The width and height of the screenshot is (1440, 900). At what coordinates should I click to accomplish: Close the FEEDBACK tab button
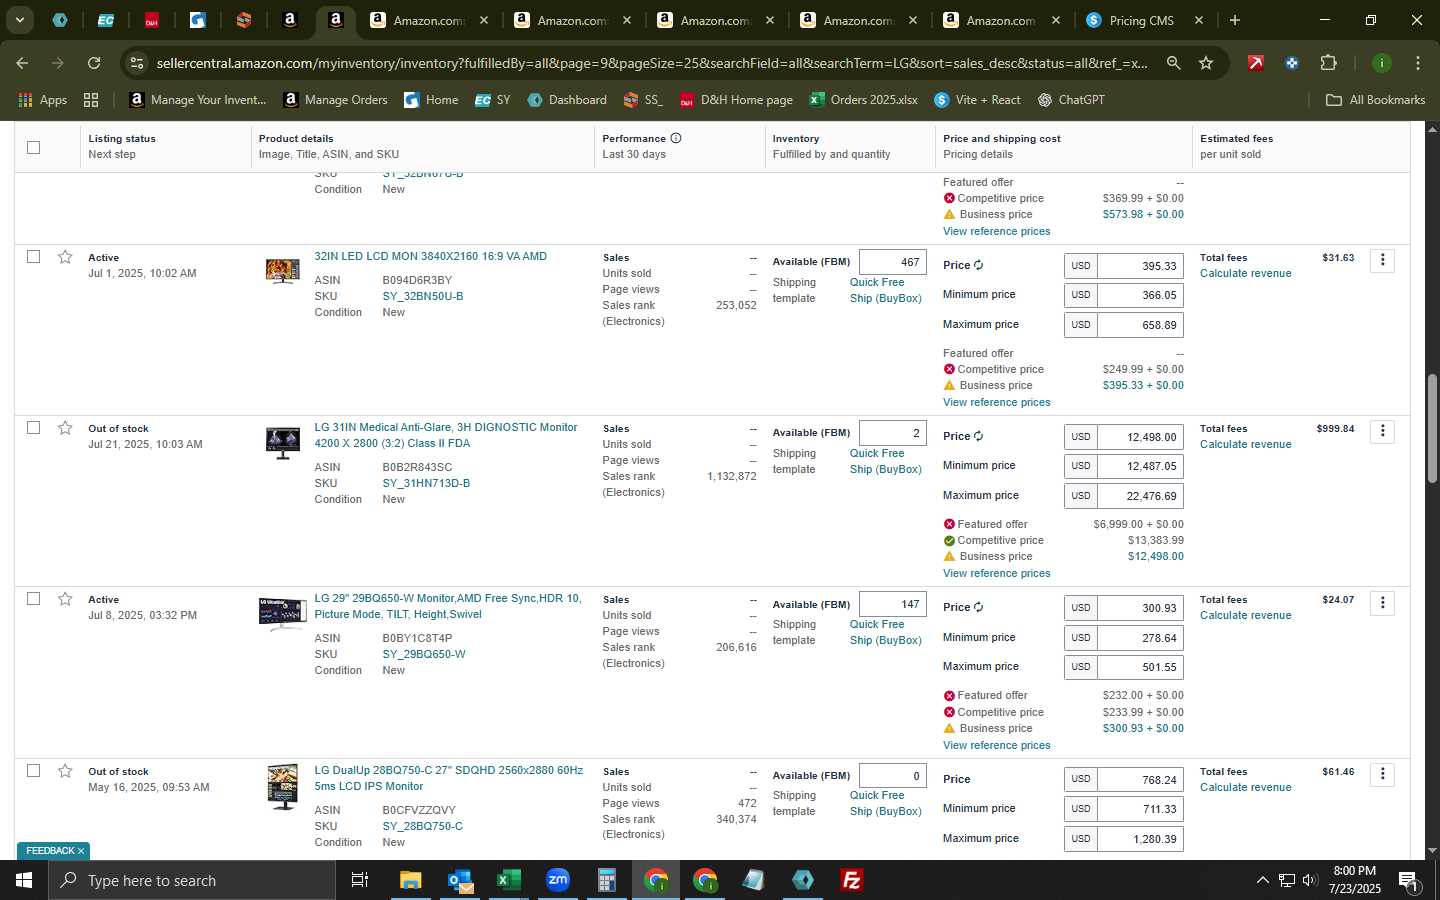click(x=81, y=851)
